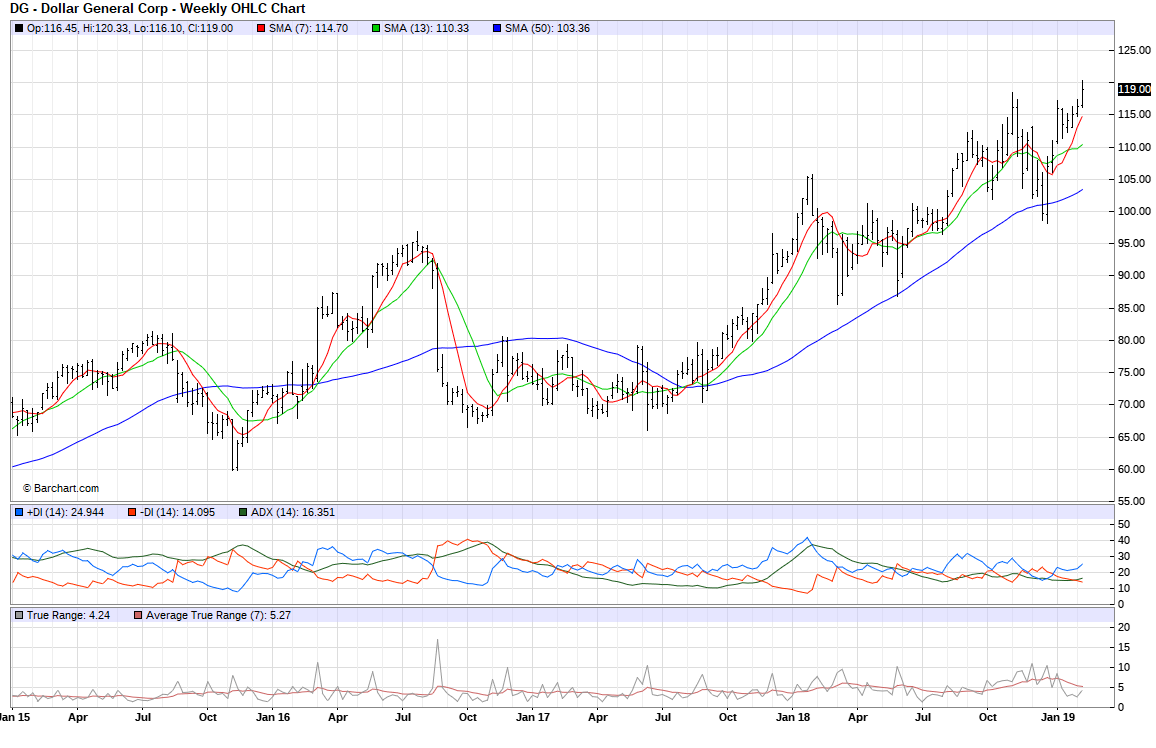
Task: Click the 60.00 price axis label
Action: point(1134,469)
